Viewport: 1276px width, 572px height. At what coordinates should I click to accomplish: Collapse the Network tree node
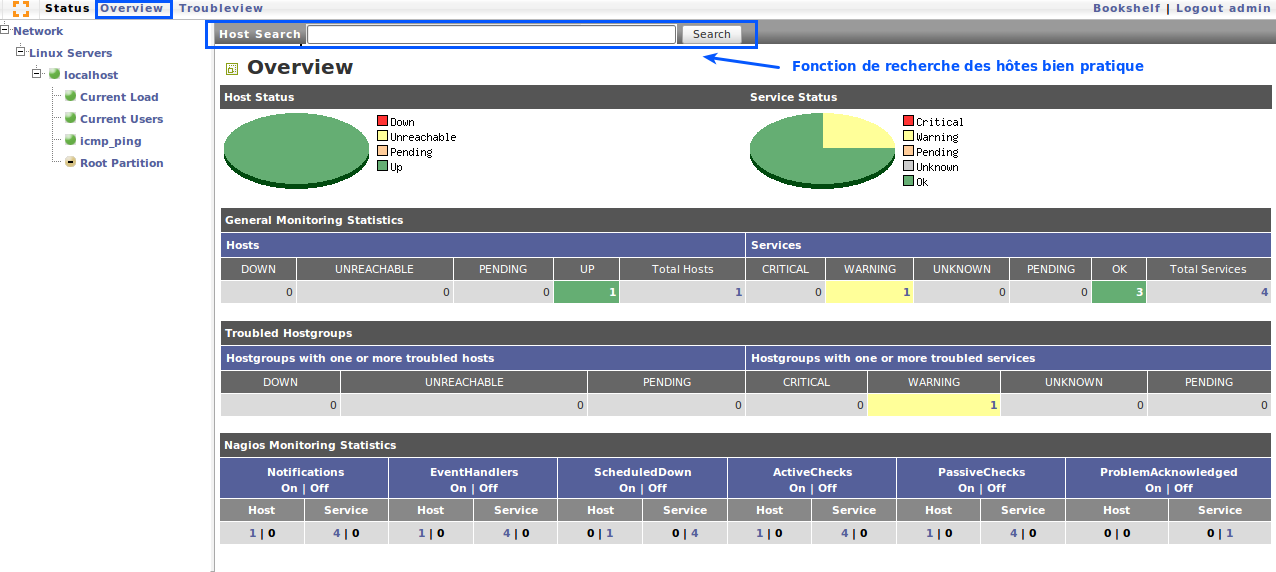(x=6, y=30)
